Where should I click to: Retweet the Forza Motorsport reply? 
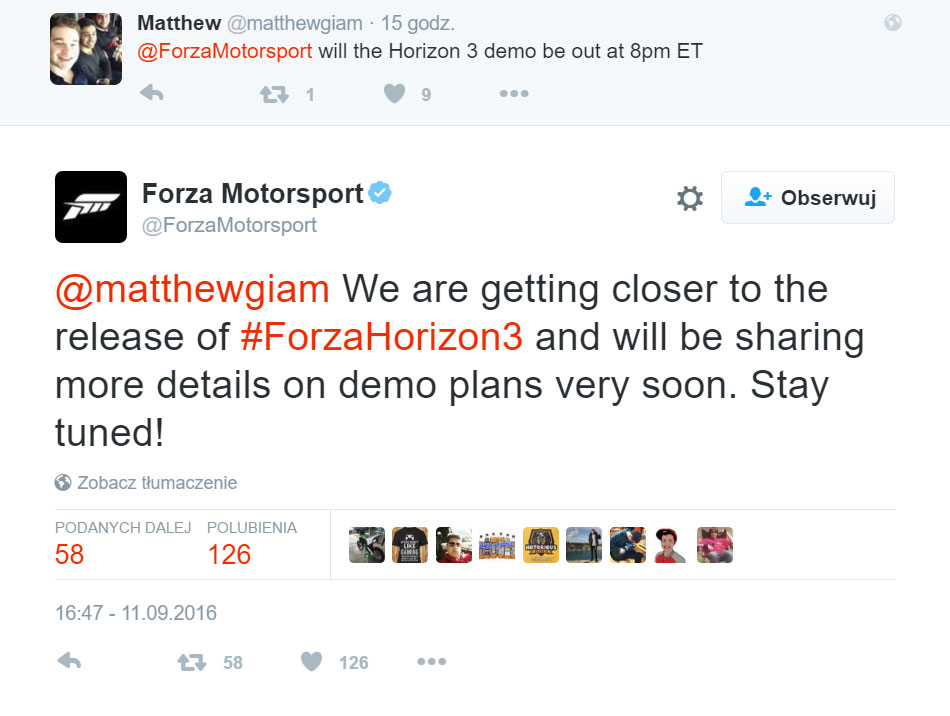coord(191,661)
